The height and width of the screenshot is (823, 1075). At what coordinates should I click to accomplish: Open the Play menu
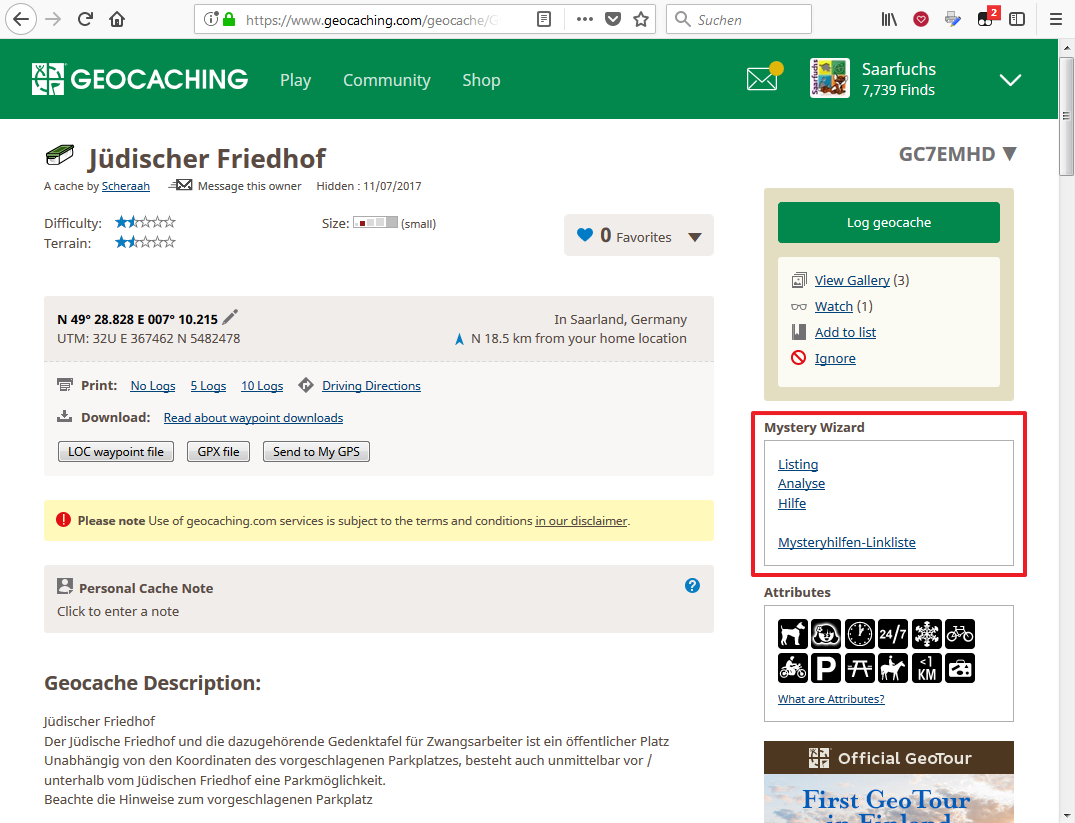click(x=295, y=80)
